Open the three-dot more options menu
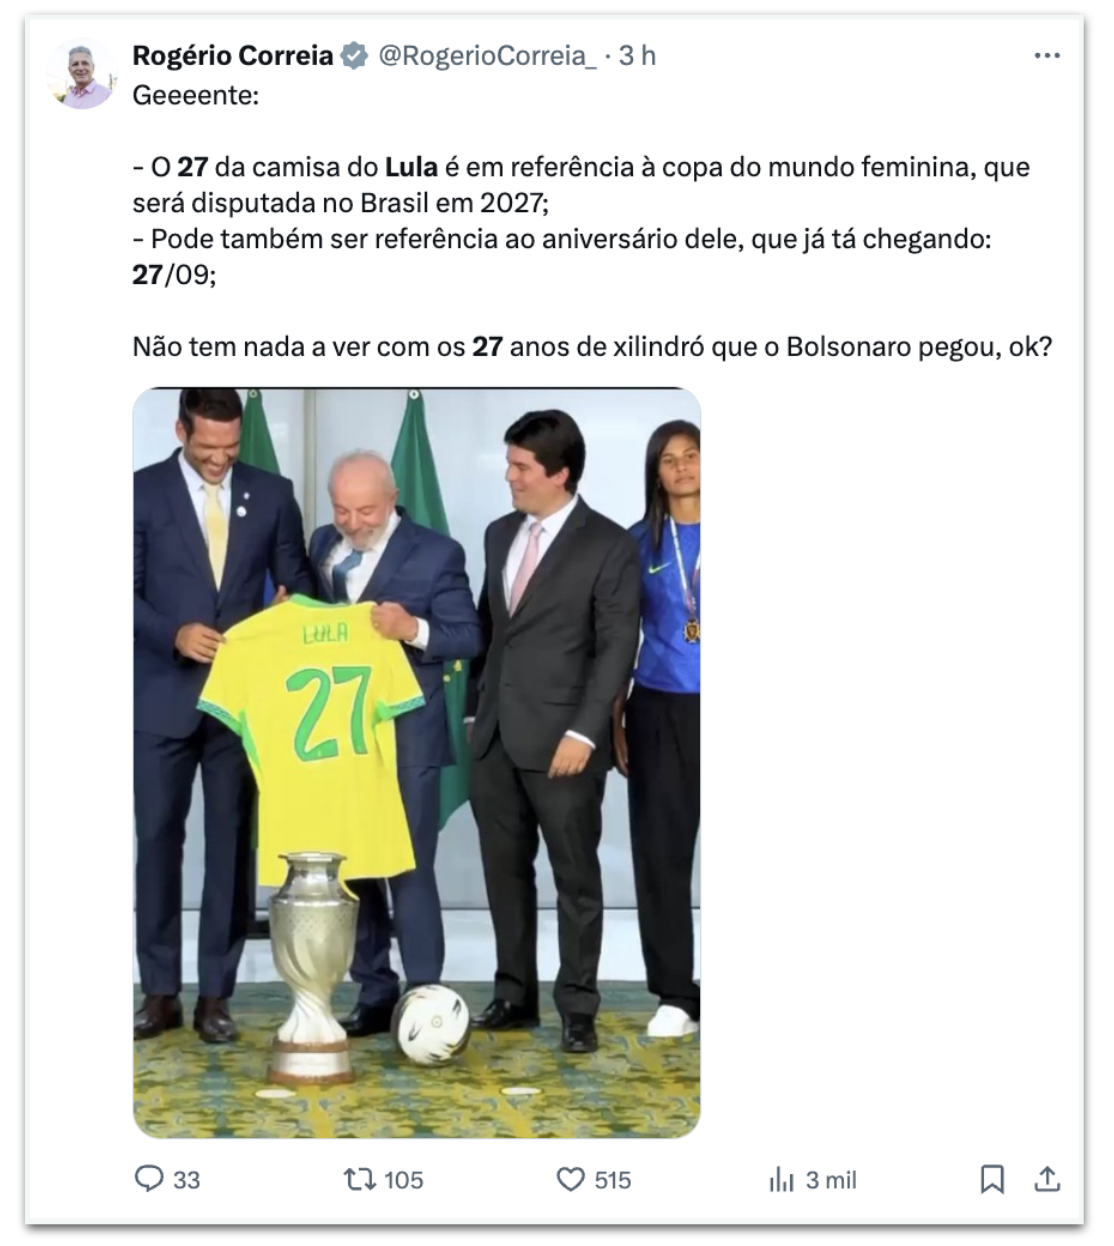 point(1046,55)
